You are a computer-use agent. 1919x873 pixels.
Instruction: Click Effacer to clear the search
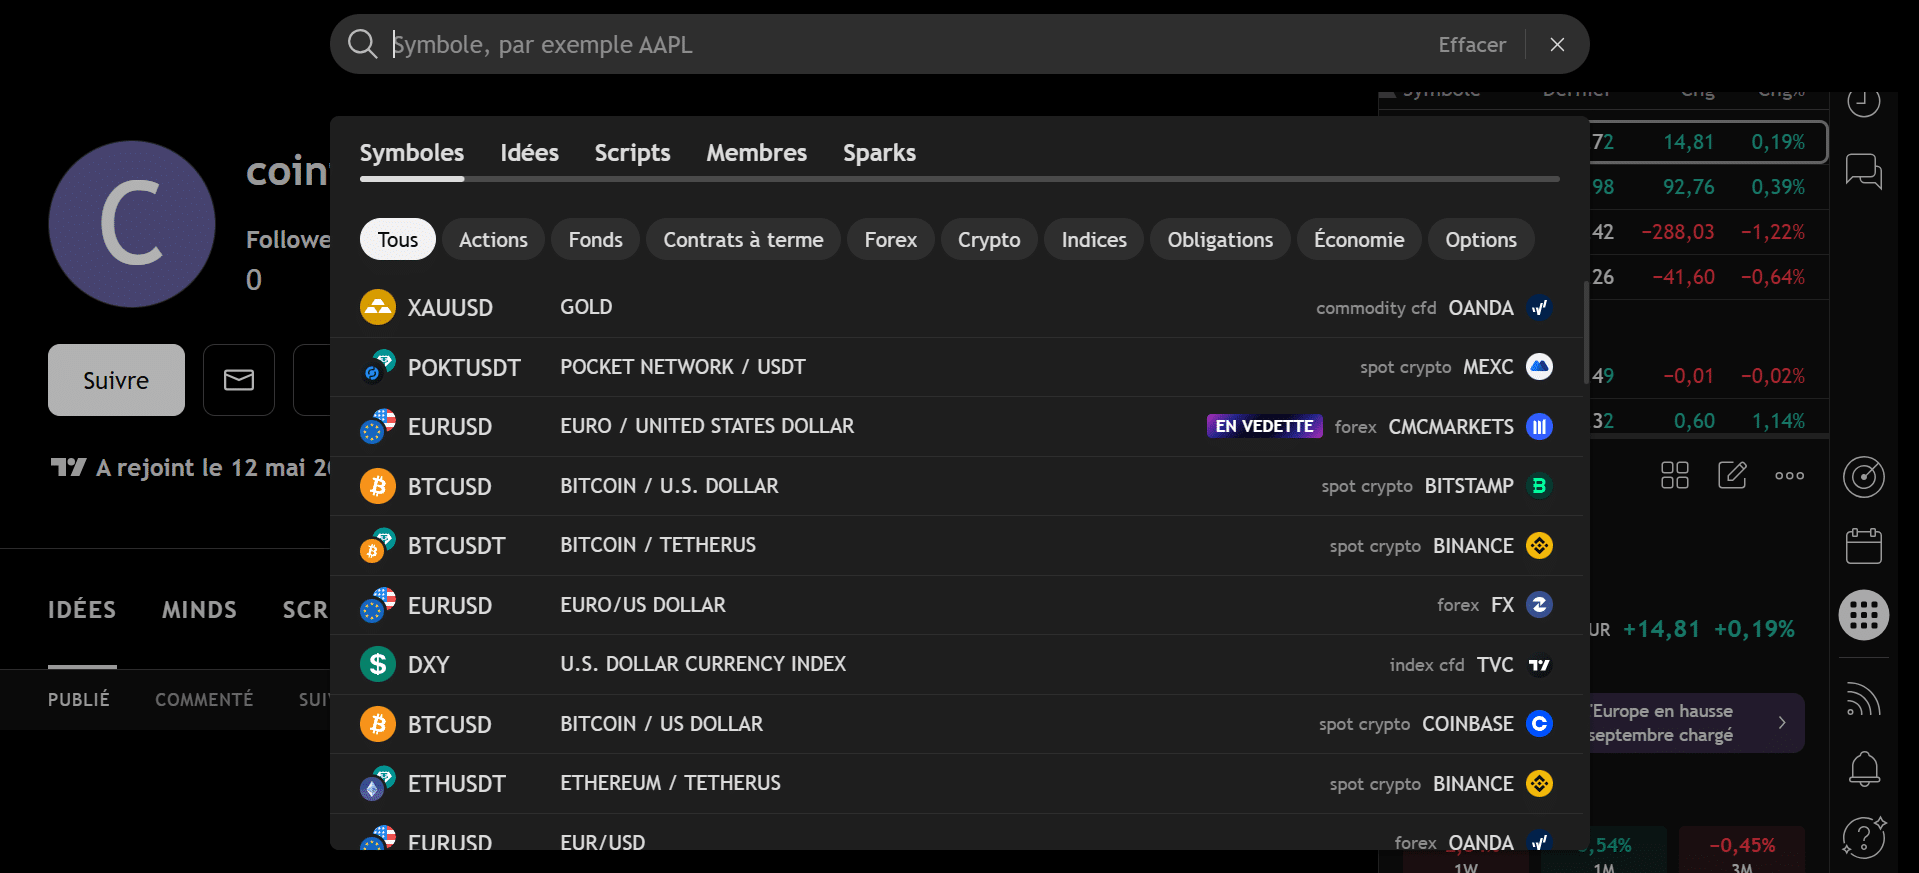pyautogui.click(x=1471, y=45)
